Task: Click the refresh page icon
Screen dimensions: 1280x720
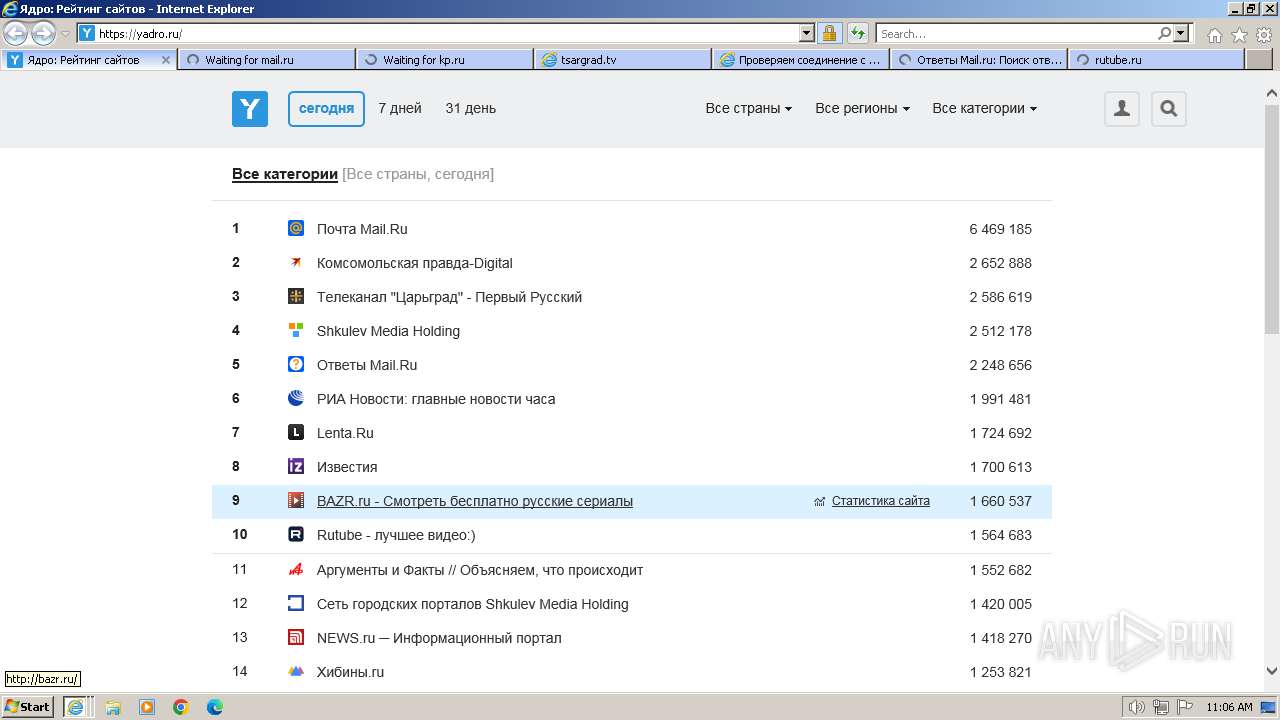Action: (857, 33)
